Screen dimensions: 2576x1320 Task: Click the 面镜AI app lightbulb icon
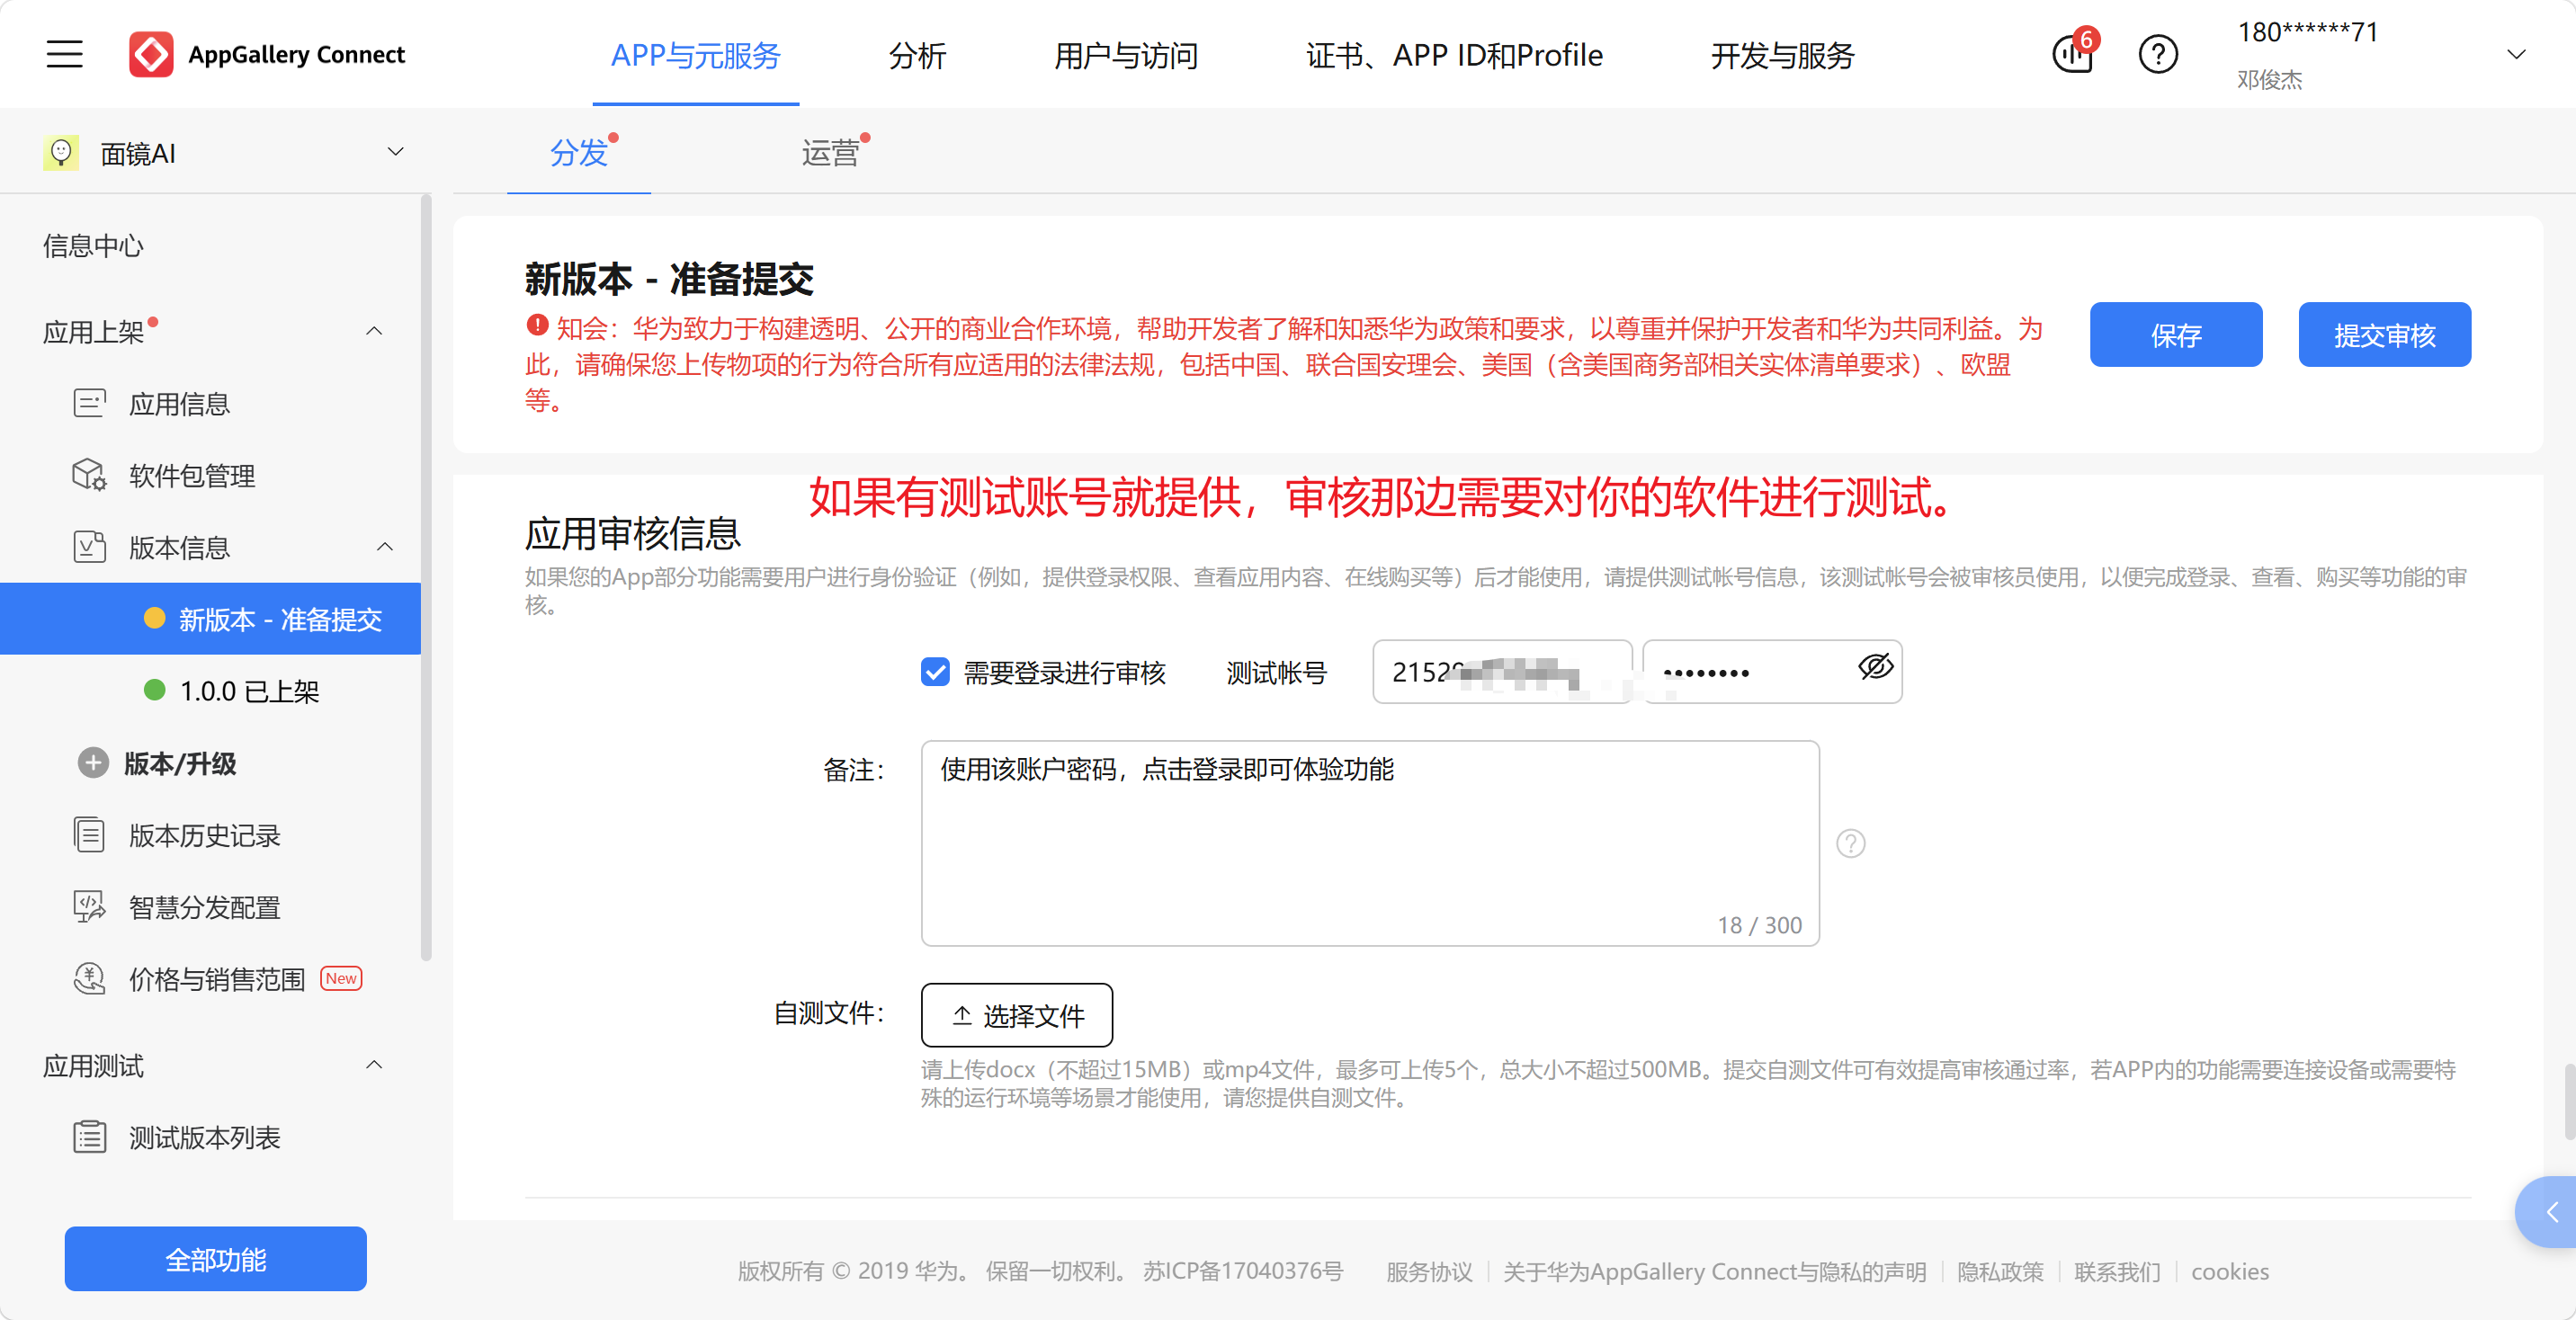pyautogui.click(x=61, y=153)
